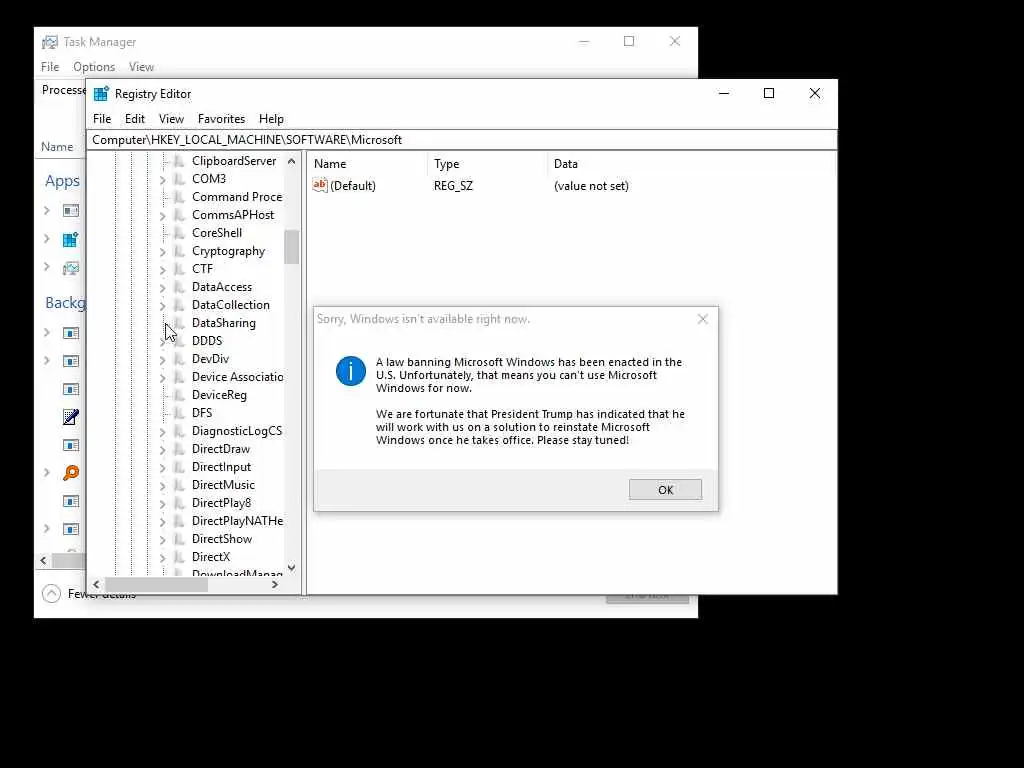Select the Command Proce folder icon
Viewport: 1024px width, 768px height.
(x=180, y=197)
